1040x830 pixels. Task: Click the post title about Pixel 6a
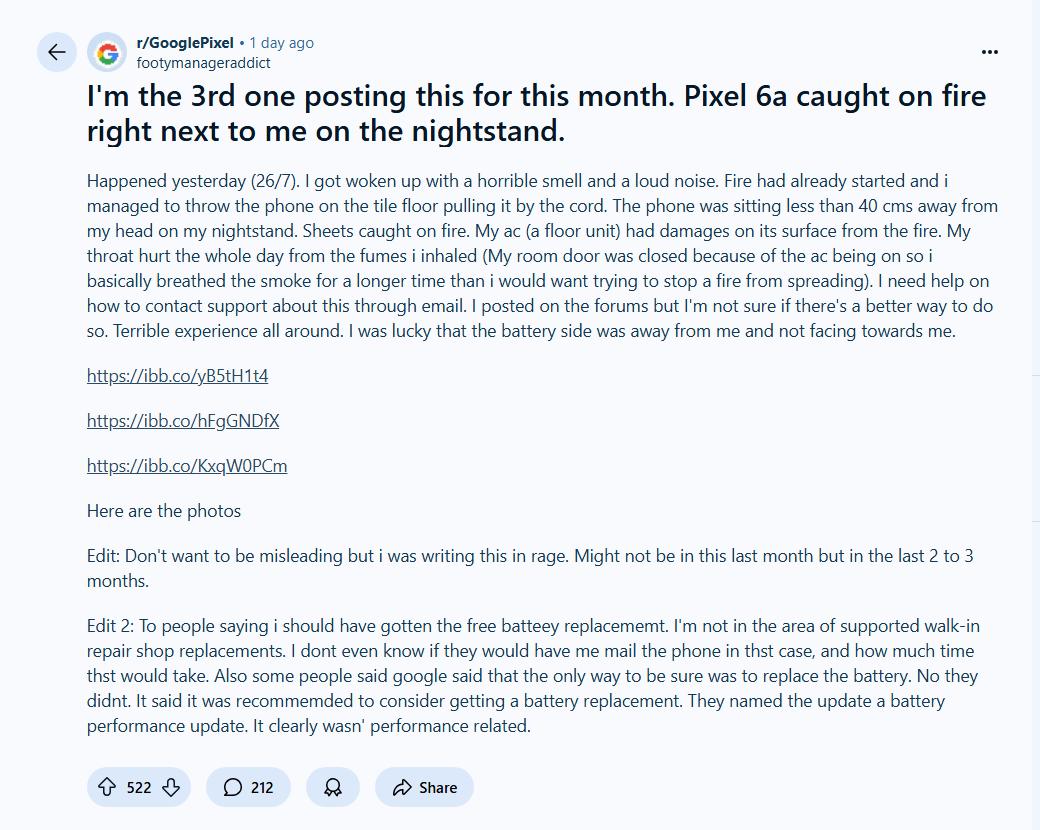(x=536, y=113)
